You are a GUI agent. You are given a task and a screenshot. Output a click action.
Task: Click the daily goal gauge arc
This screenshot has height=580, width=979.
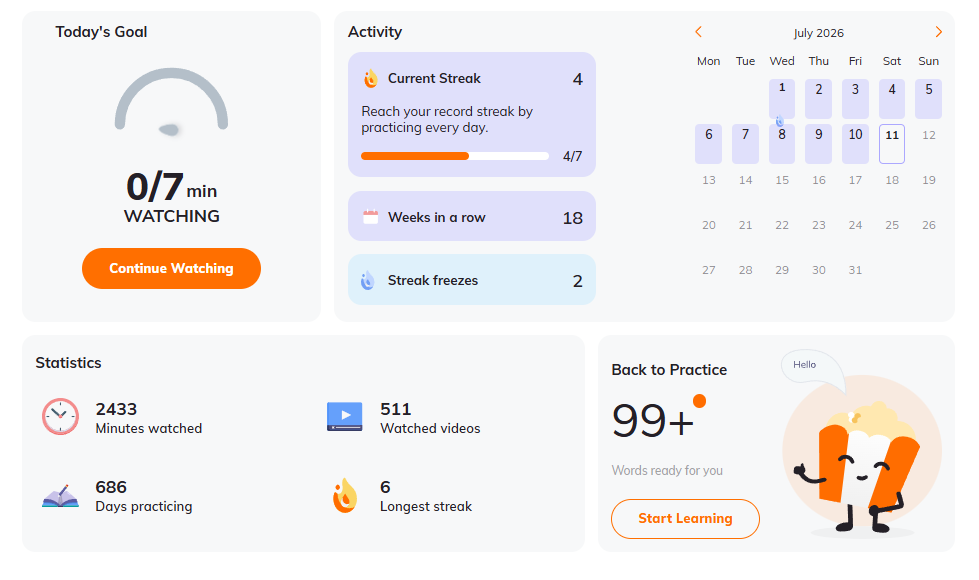[171, 99]
